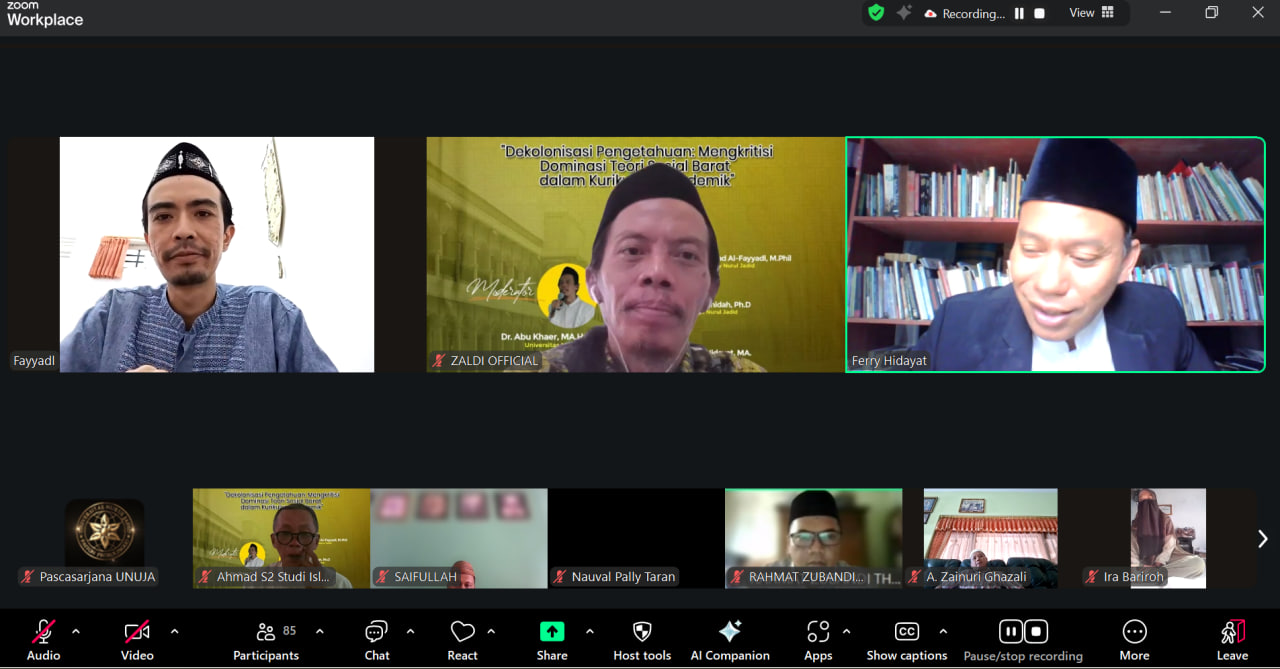This screenshot has height=669, width=1280.
Task: Open the Chat panel
Action: [x=377, y=640]
